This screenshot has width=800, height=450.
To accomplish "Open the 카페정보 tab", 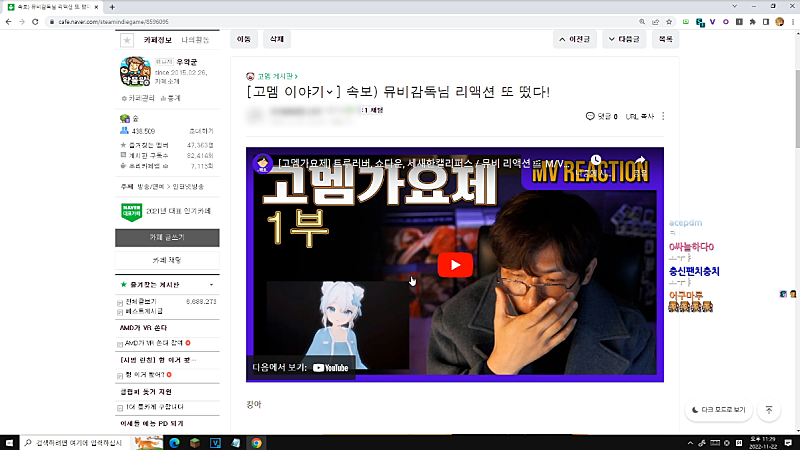I will [157, 40].
